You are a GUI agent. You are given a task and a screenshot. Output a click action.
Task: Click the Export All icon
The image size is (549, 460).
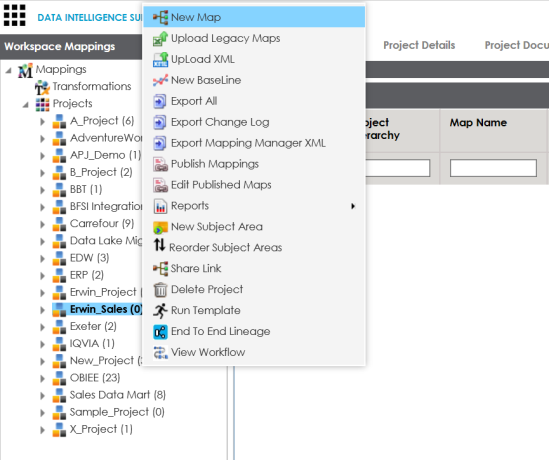point(160,101)
